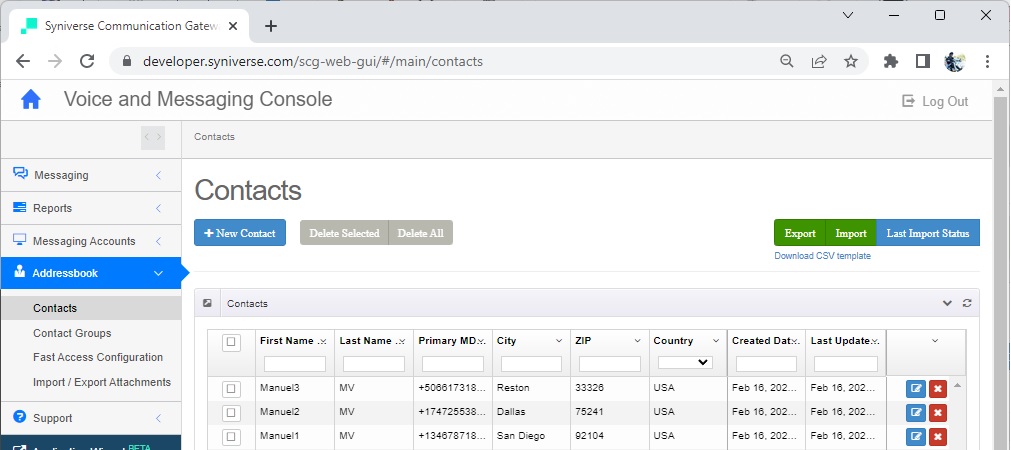Viewport: 1011px width, 450px height.
Task: Expand the Messaging sidebar menu
Action: point(91,175)
